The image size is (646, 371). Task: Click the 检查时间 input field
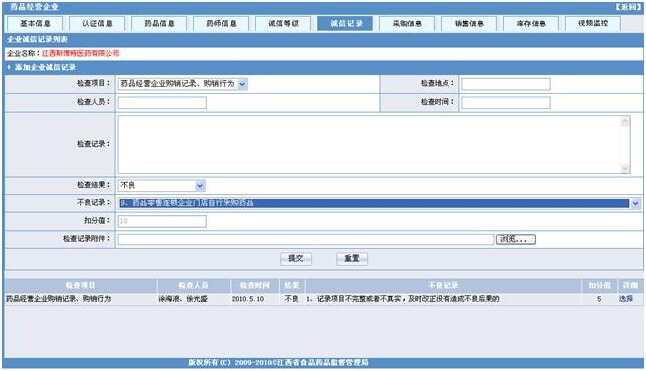point(506,103)
